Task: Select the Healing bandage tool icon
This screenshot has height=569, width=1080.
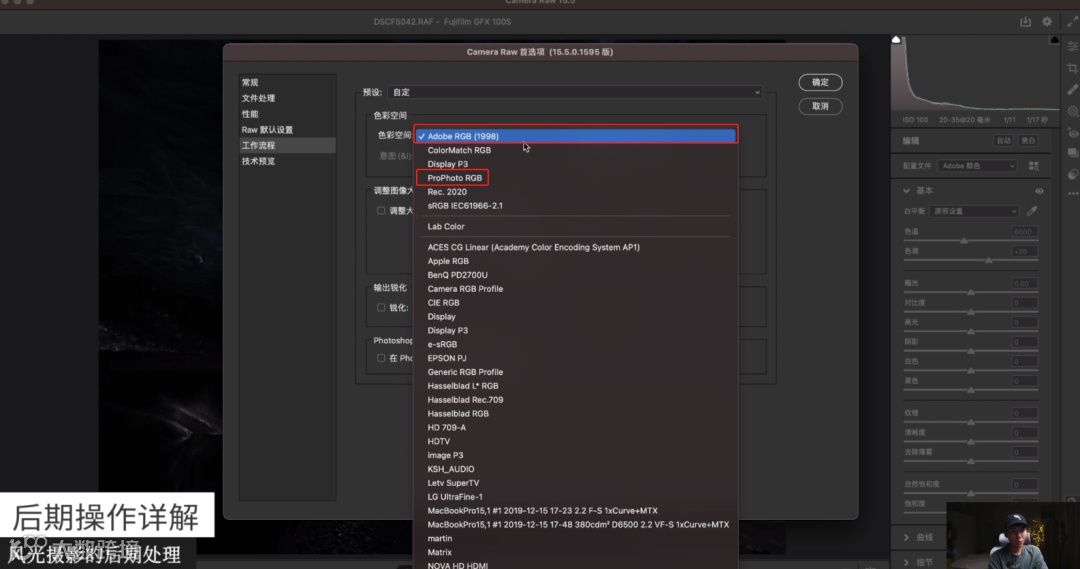Action: pos(1072,90)
